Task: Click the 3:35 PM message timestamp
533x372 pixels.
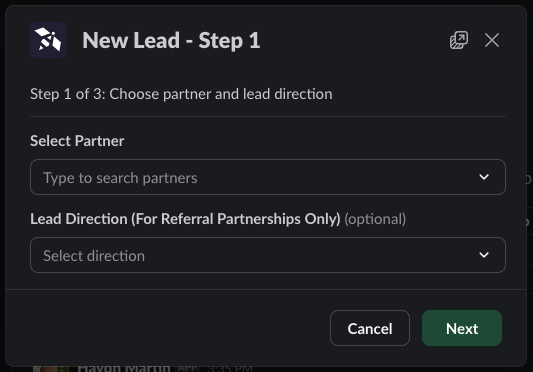Action: pos(230,368)
